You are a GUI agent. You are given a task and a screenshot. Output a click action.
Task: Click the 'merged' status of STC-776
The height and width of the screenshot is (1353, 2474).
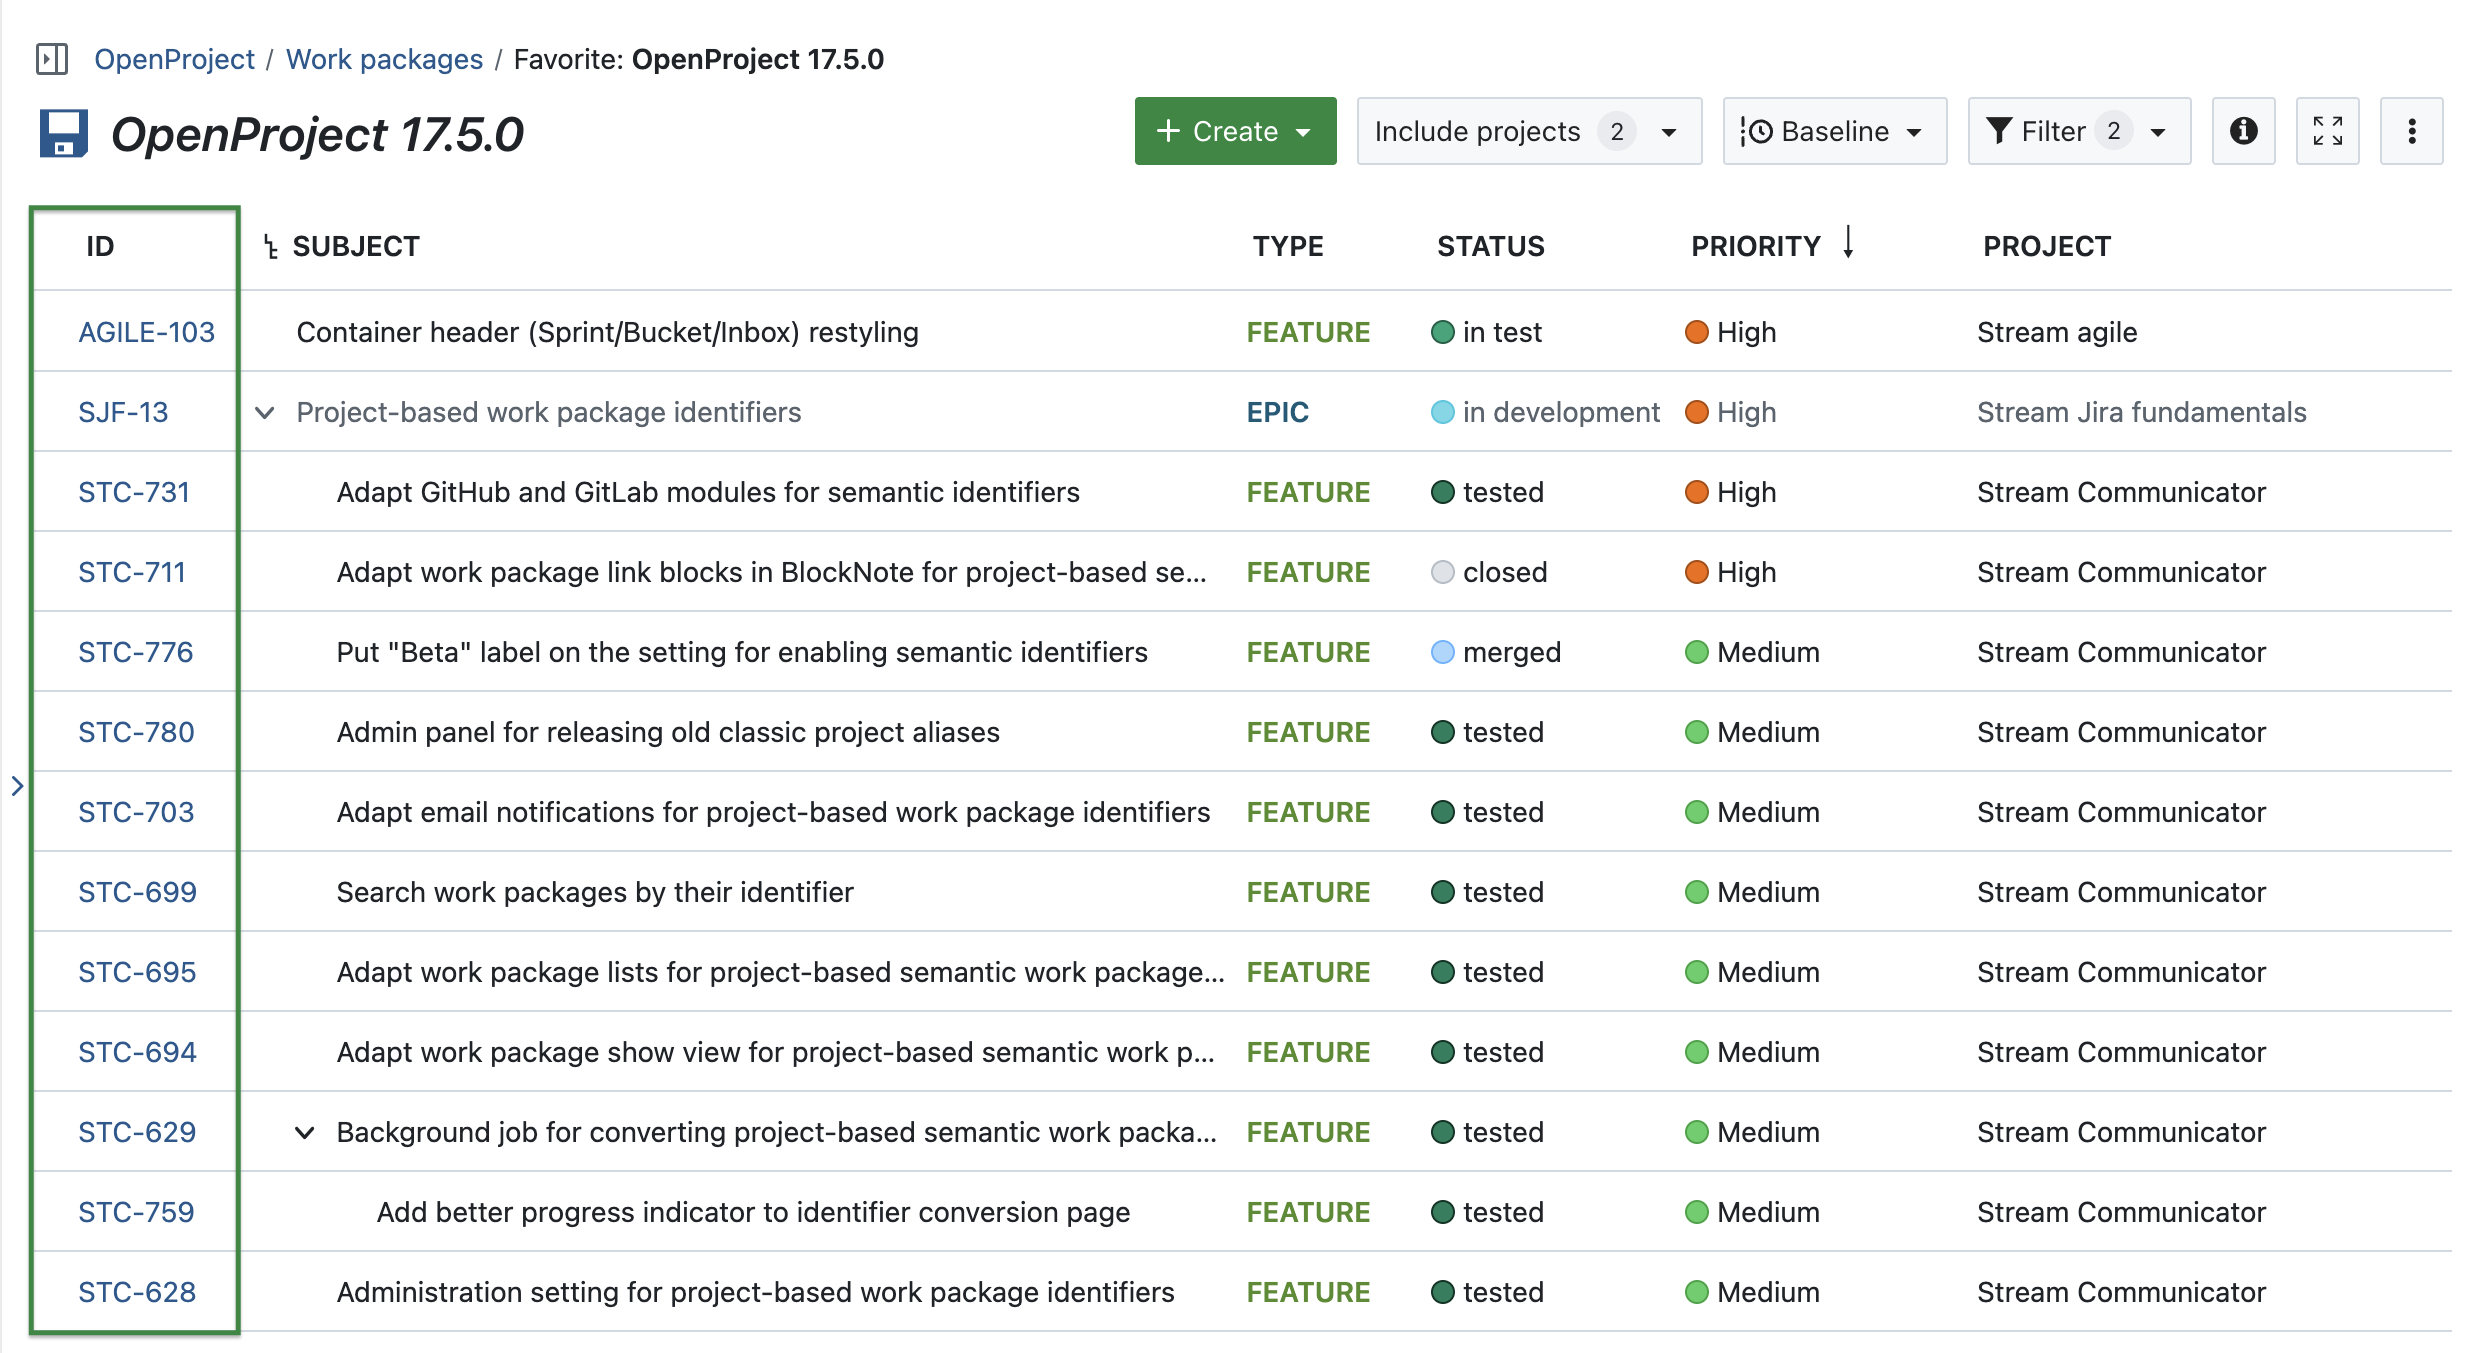[x=1495, y=652]
